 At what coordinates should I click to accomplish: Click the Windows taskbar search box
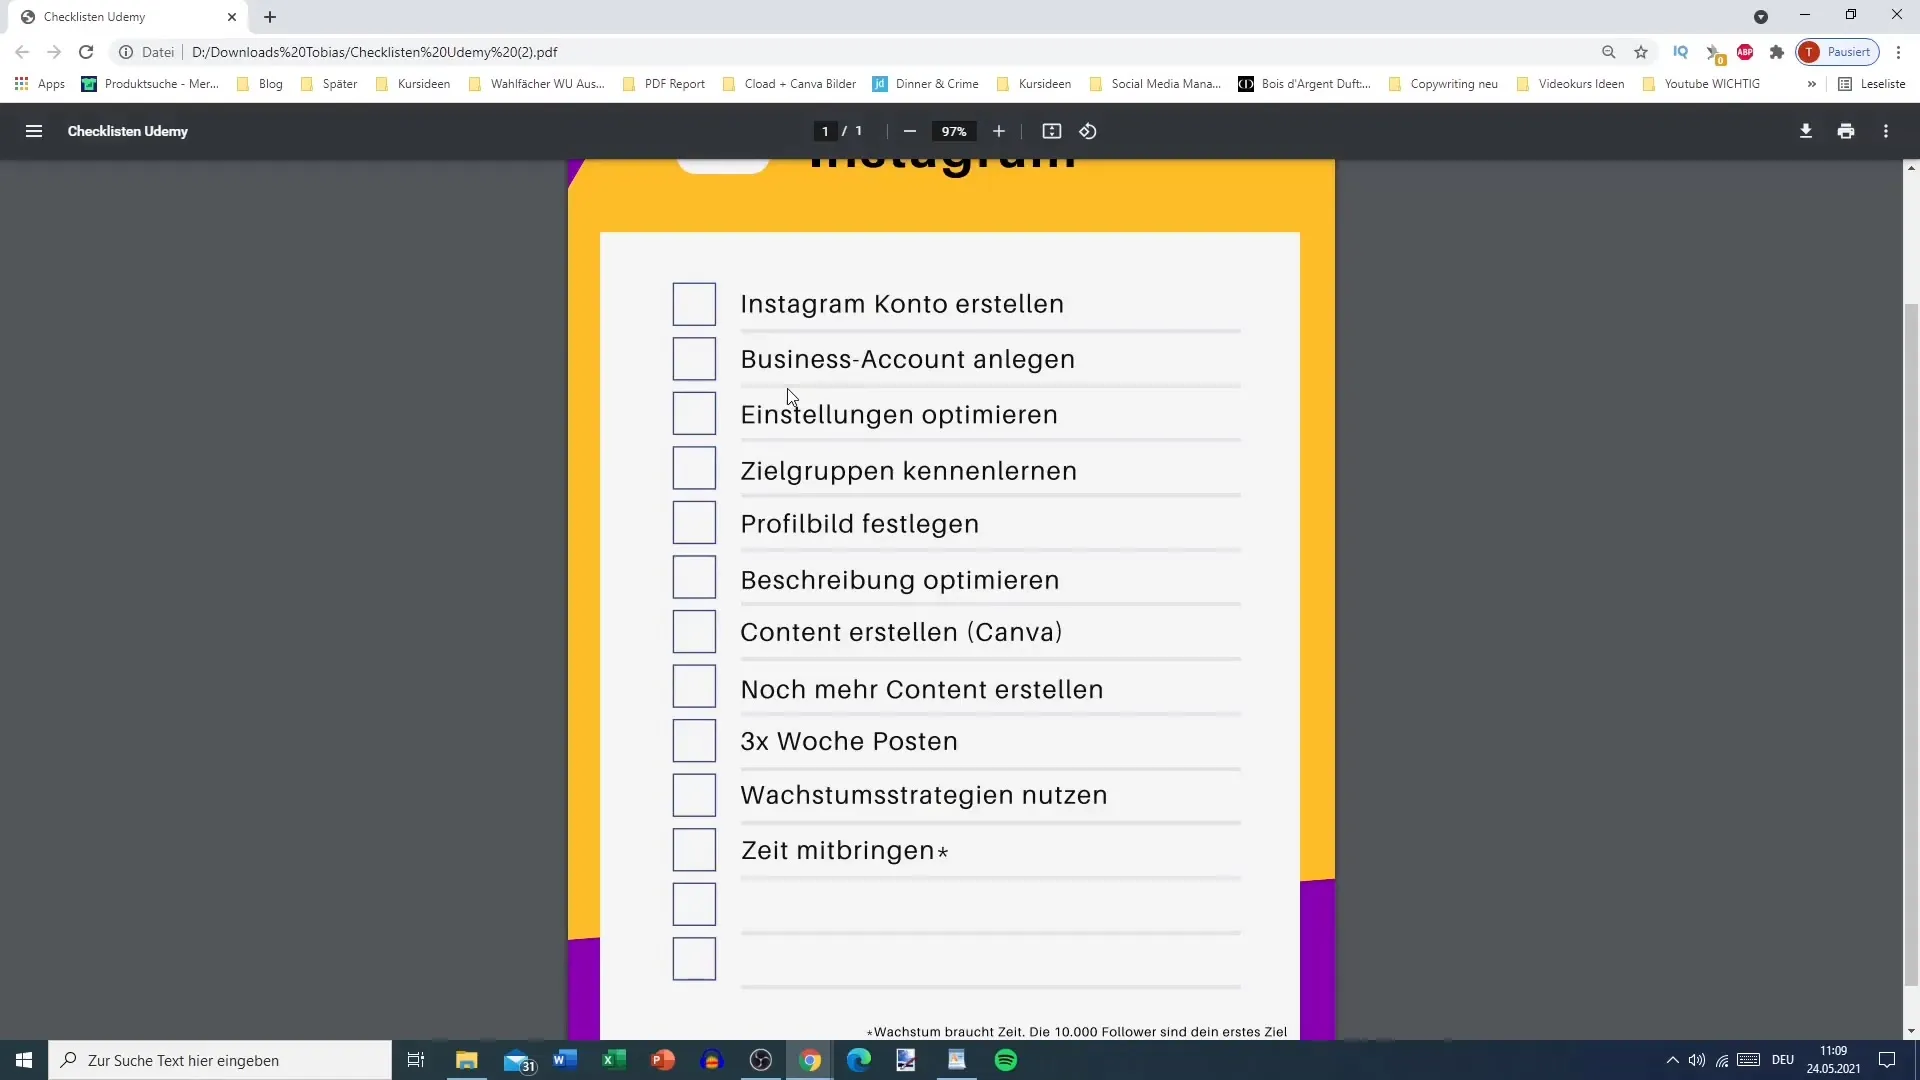coord(220,1060)
